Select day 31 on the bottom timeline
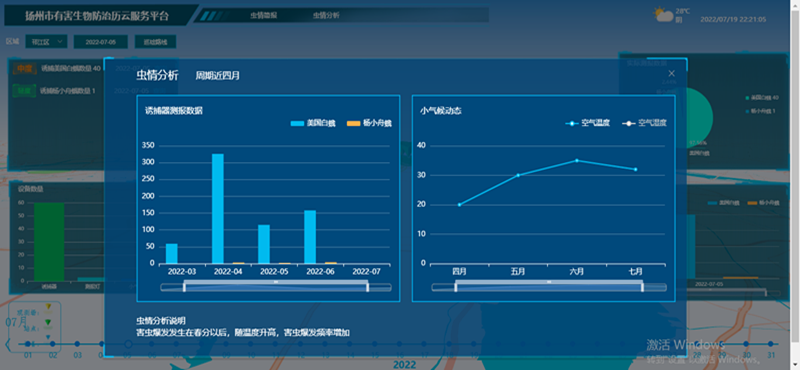The width and height of the screenshot is (800, 370). click(770, 344)
